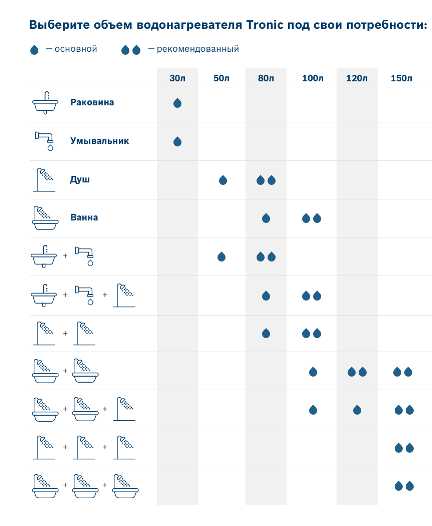Click the рекомендованный legend text
Image resolution: width=432 pixels, height=526 pixels.
(x=198, y=49)
